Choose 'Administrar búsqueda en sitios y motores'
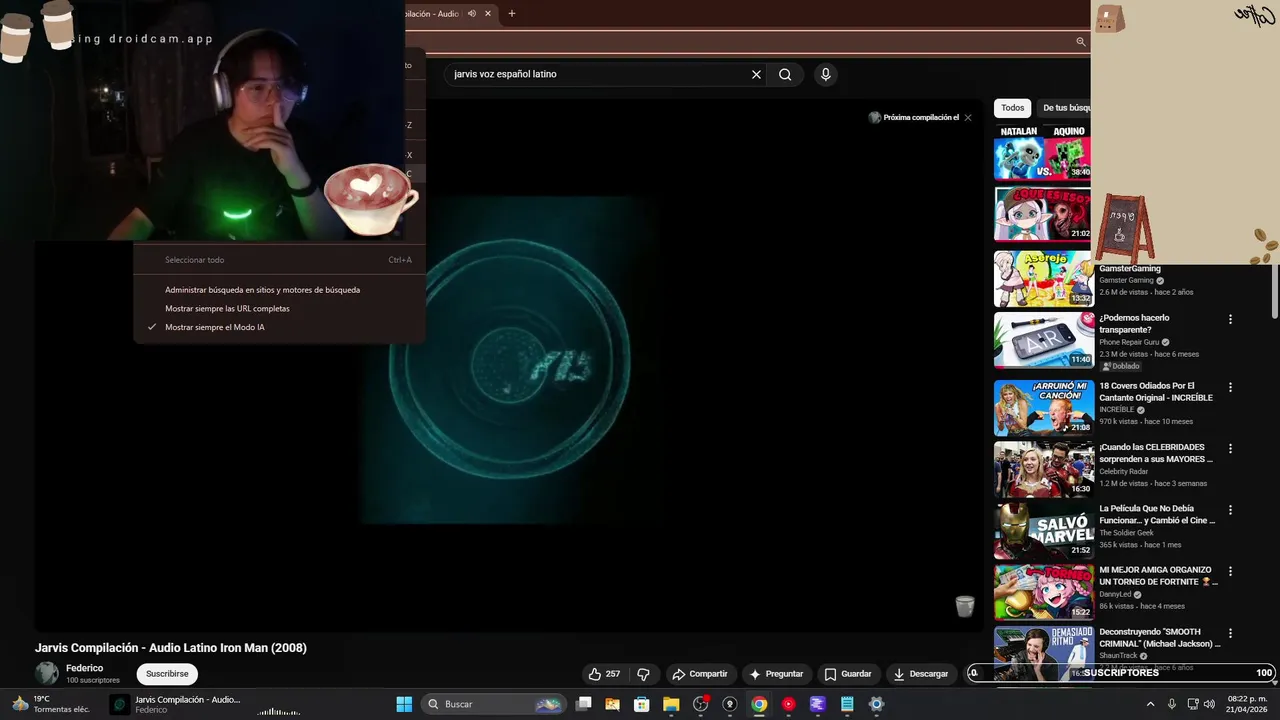 click(280, 290)
